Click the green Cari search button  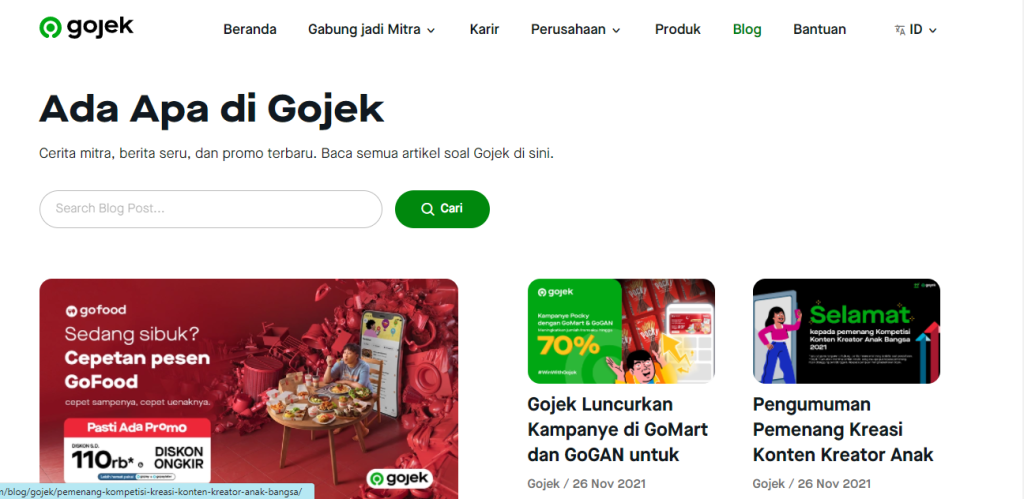pyautogui.click(x=442, y=209)
